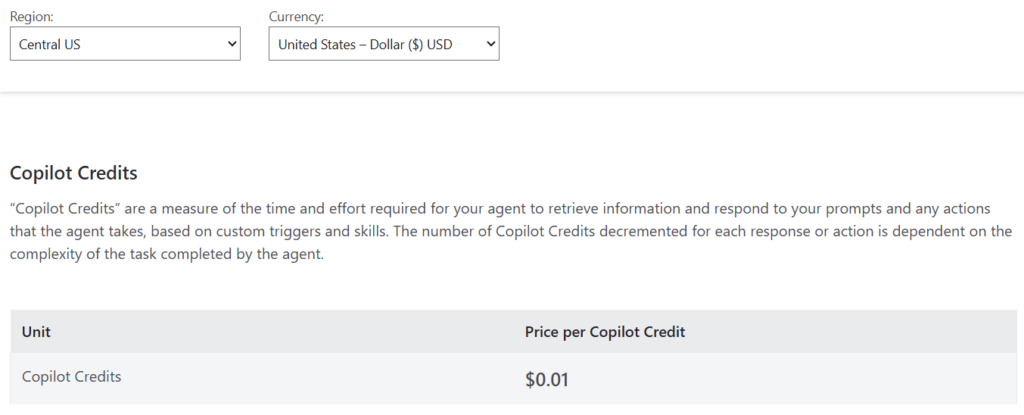This screenshot has height=415, width=1024.
Task: Open the Region dropdown
Action: click(125, 44)
